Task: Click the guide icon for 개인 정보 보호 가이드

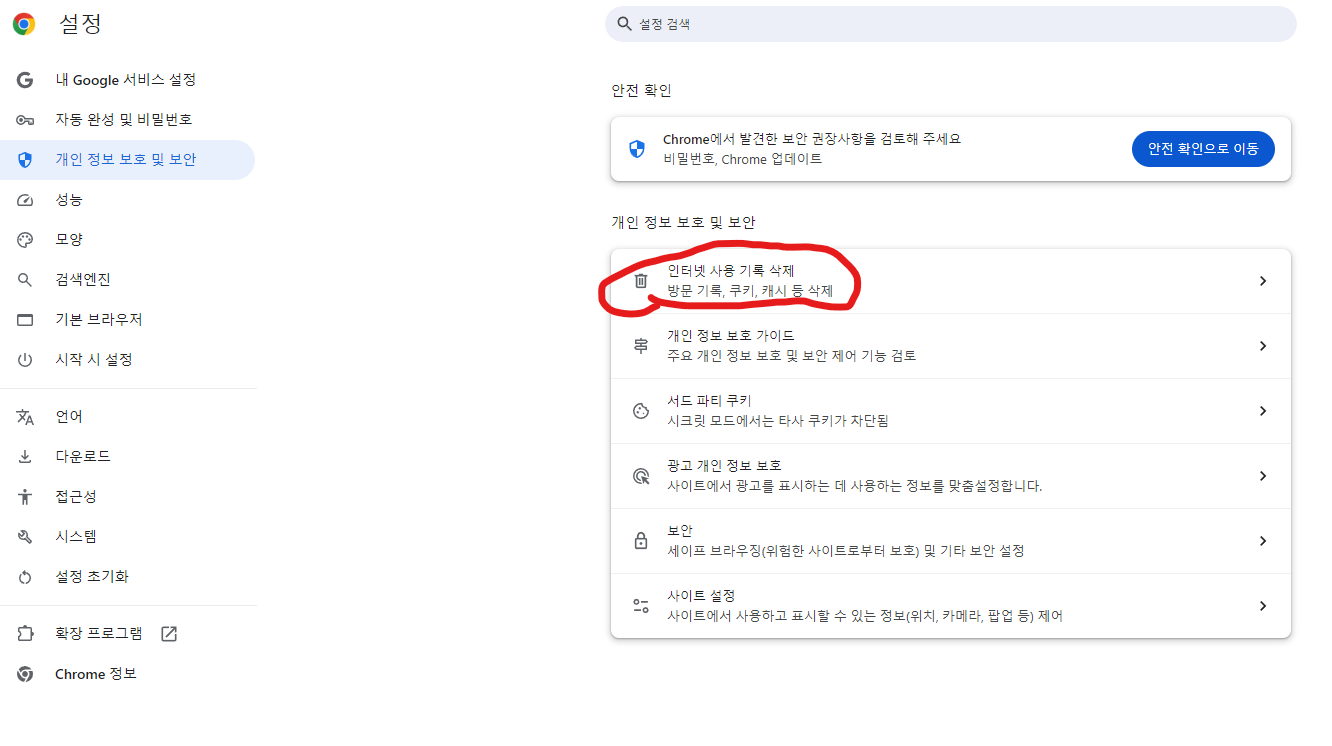Action: pyautogui.click(x=641, y=346)
